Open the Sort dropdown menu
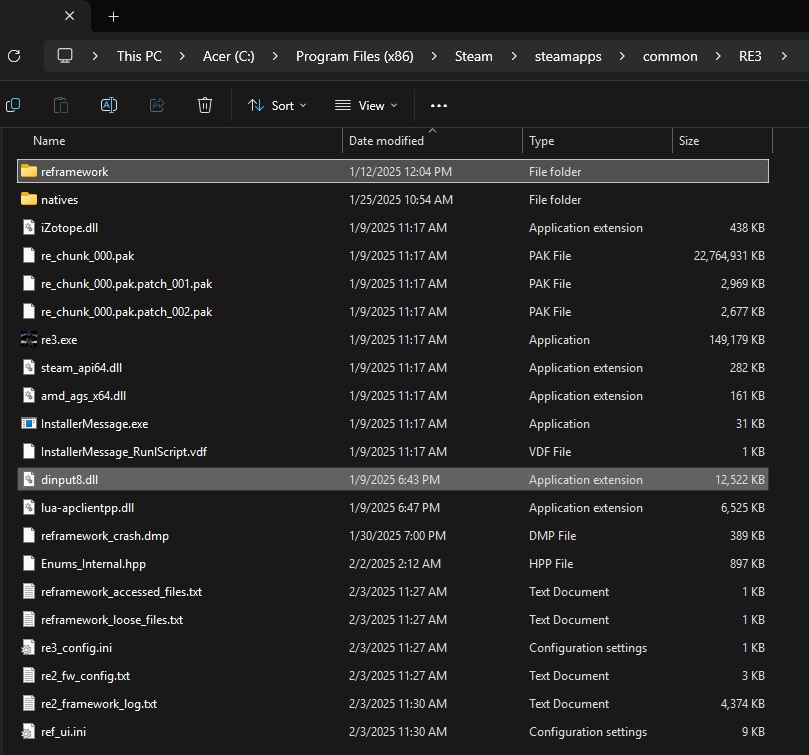This screenshot has height=755, width=809. [277, 105]
